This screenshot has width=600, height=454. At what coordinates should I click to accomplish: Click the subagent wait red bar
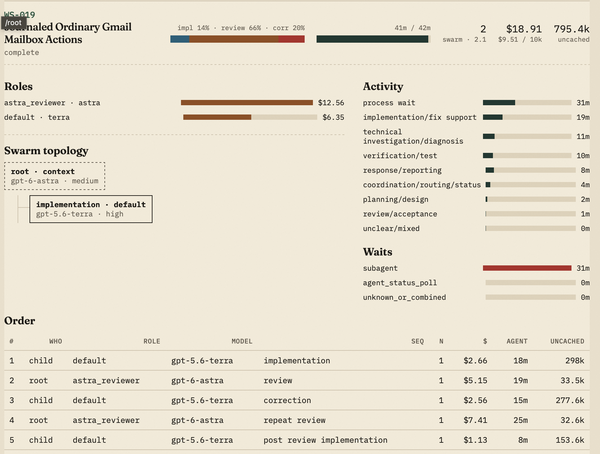pos(527,268)
